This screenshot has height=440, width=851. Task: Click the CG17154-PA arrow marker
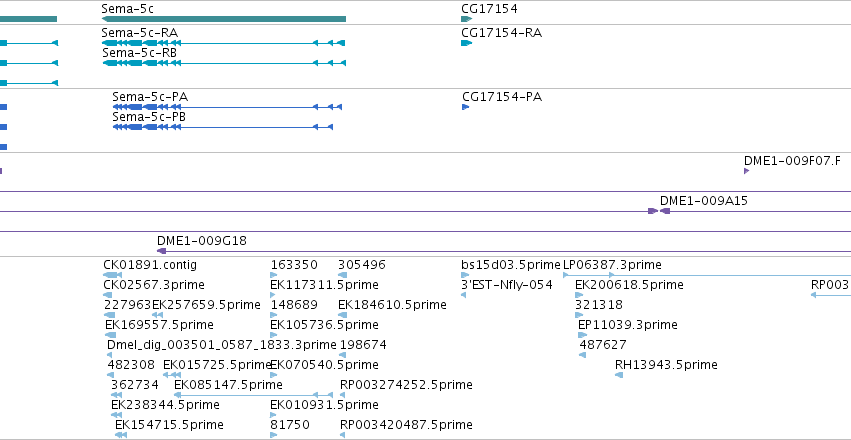coord(465,107)
